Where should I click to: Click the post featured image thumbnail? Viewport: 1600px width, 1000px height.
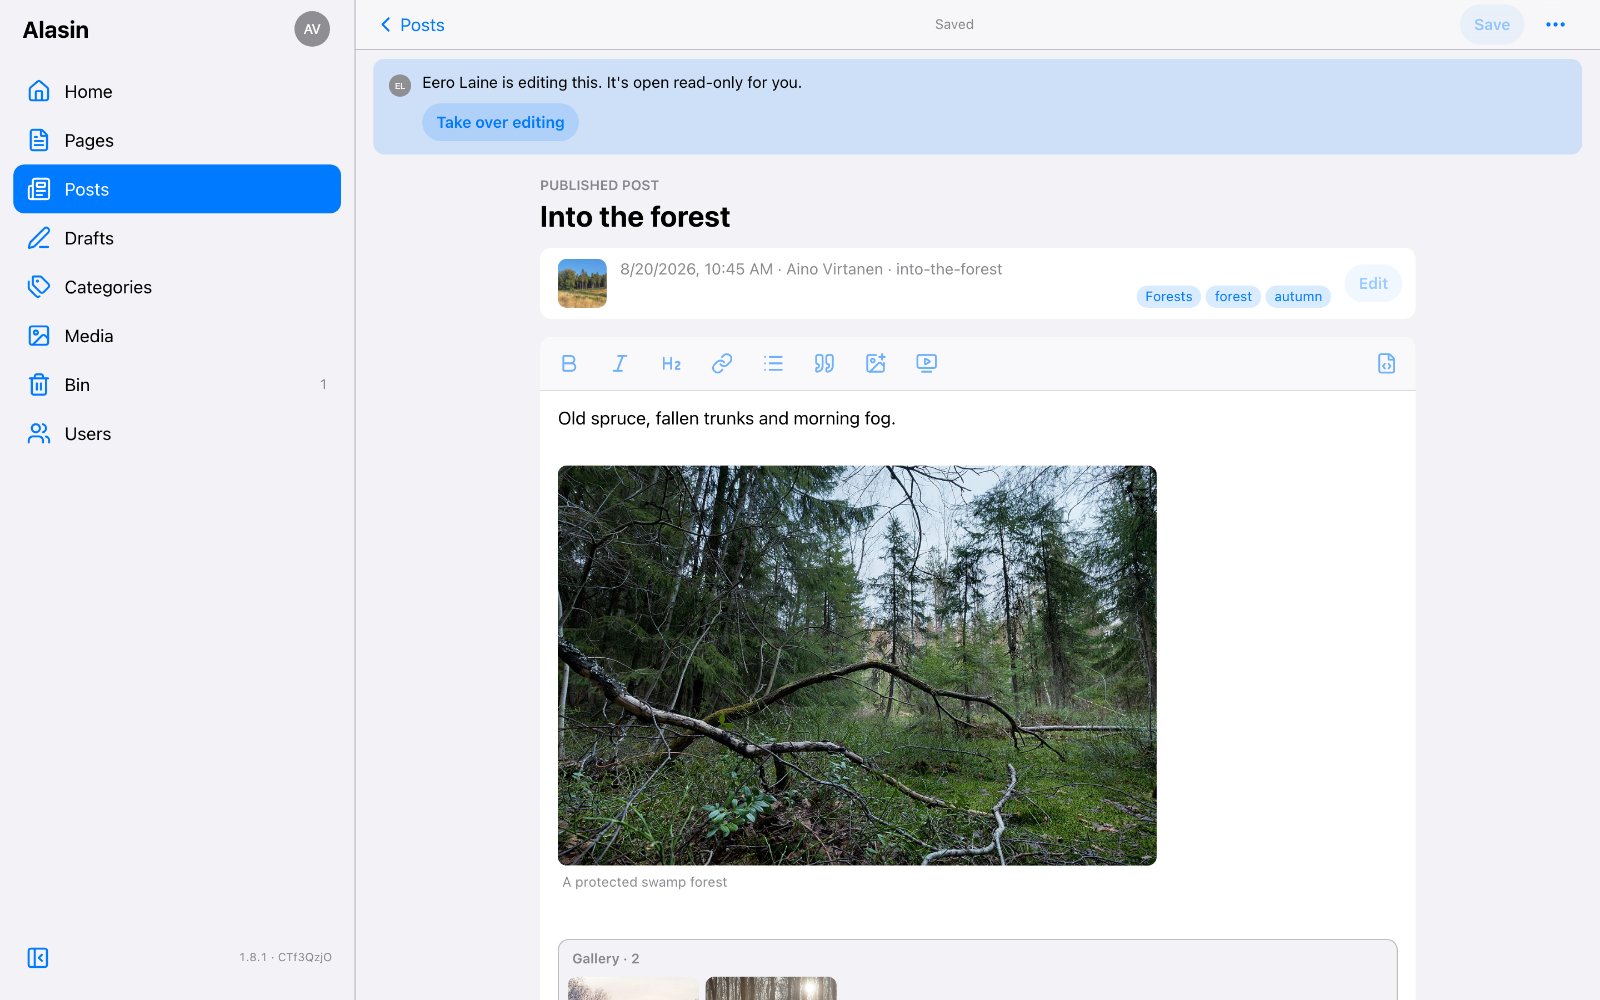pos(582,283)
